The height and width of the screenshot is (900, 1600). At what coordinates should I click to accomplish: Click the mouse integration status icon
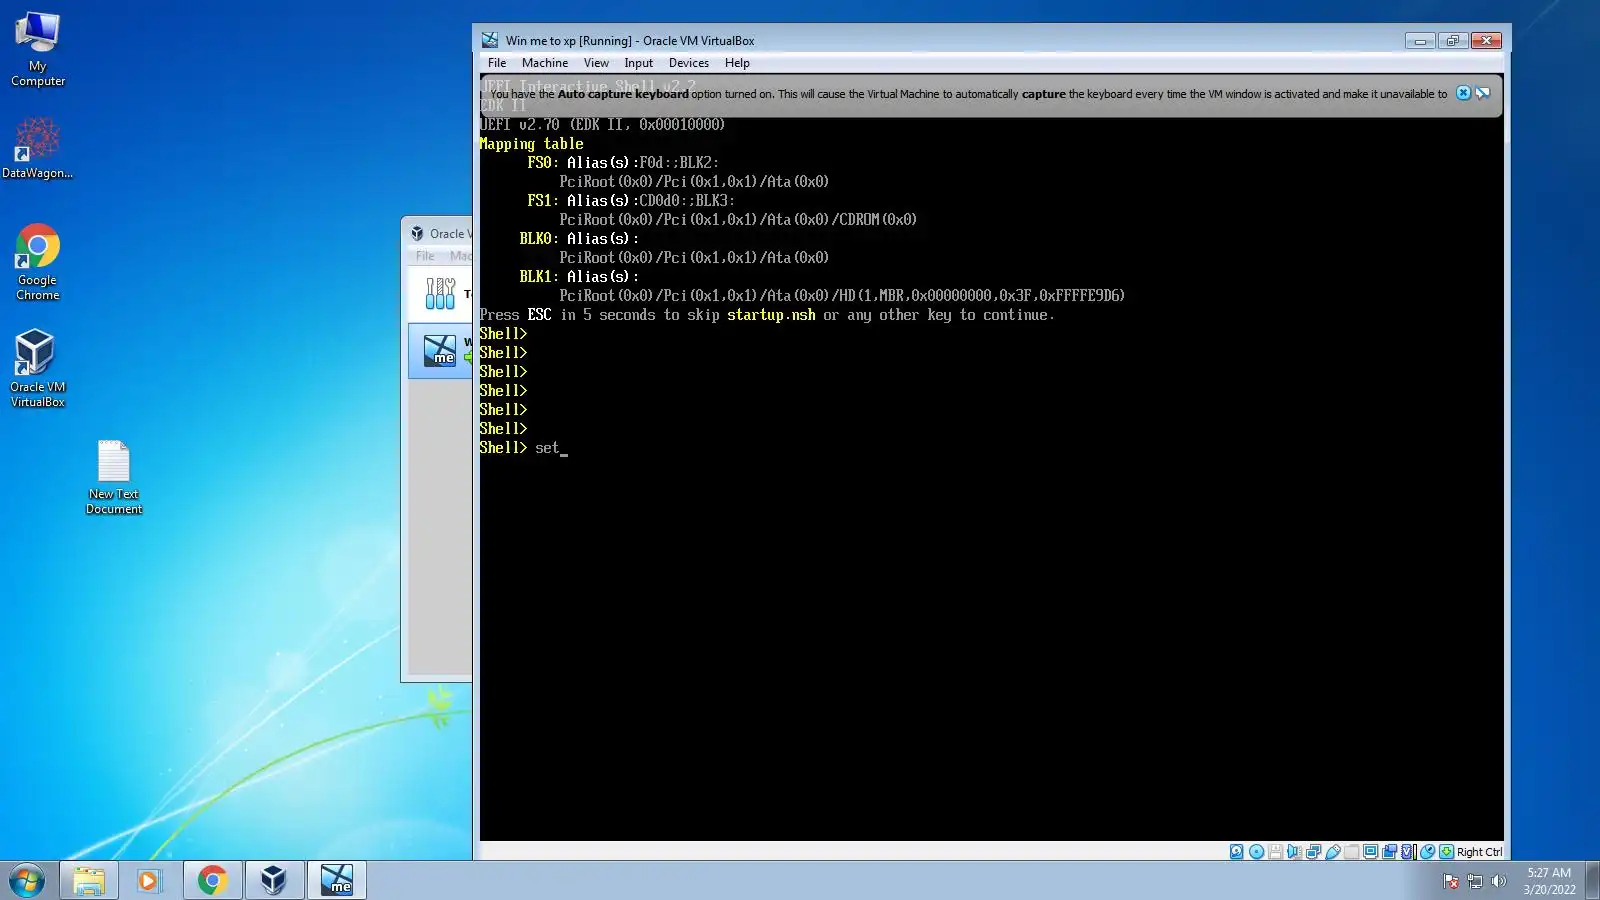tap(1427, 852)
